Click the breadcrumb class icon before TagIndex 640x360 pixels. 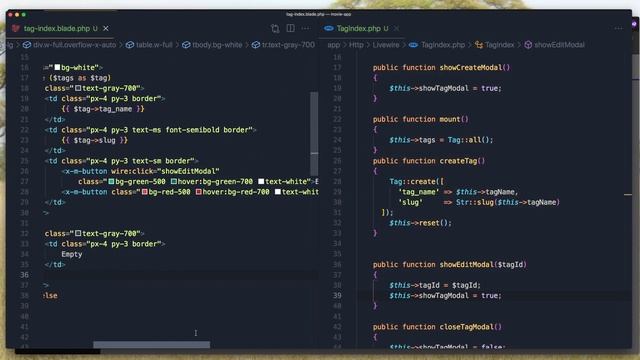479,45
